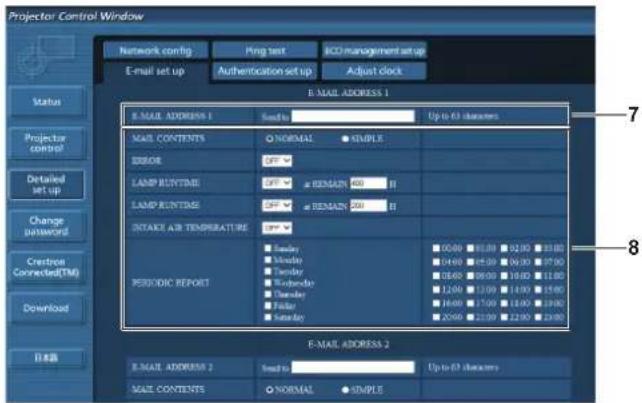Open the Network config tab
The image size is (642, 403).
pyautogui.click(x=156, y=51)
